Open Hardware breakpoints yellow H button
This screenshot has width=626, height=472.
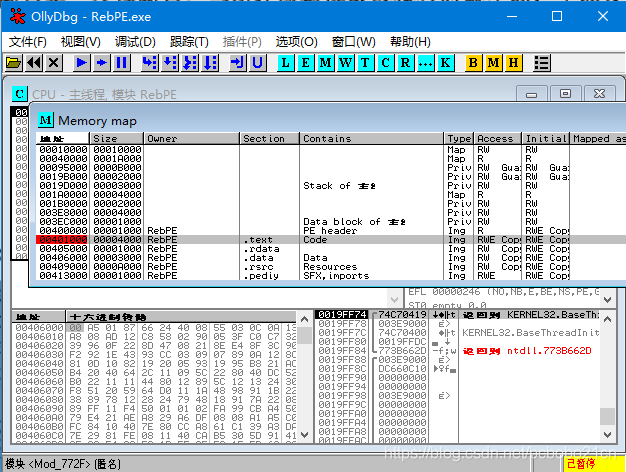[513, 63]
